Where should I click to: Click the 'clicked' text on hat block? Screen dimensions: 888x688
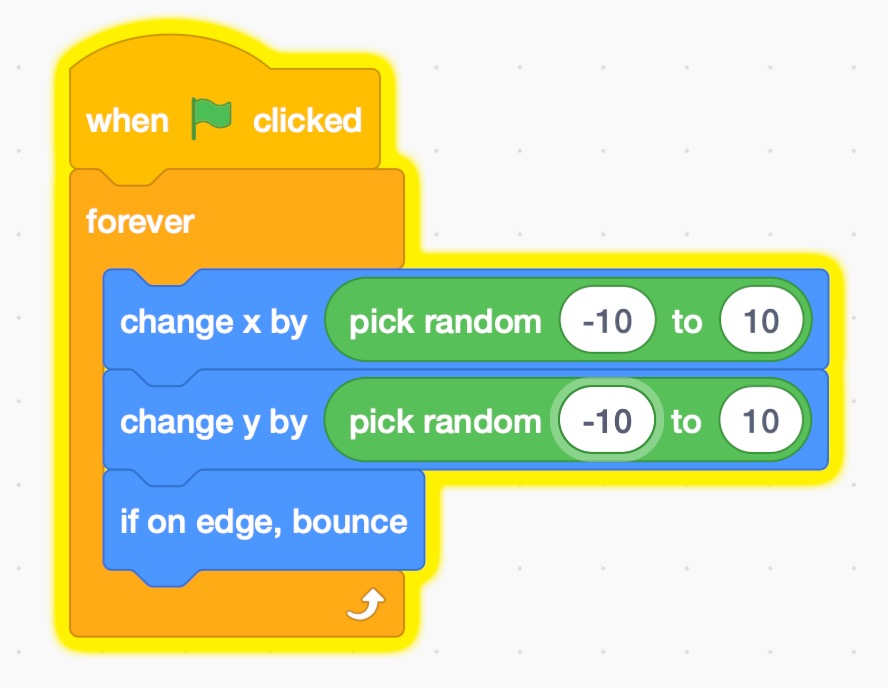click(307, 121)
